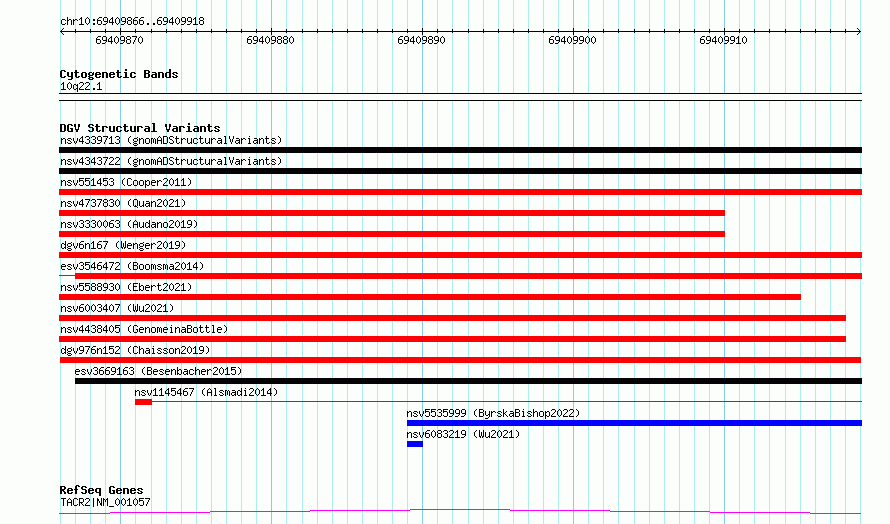Image resolution: width=890 pixels, height=524 pixels.
Task: Click the 69409880 ruler coordinate
Action: (270, 40)
